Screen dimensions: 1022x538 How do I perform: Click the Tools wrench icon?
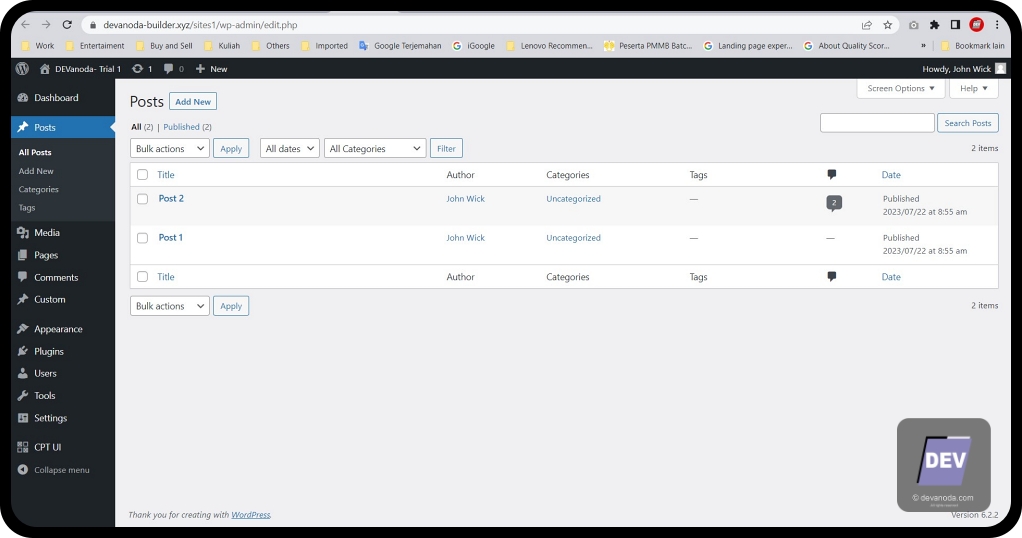click(x=23, y=395)
